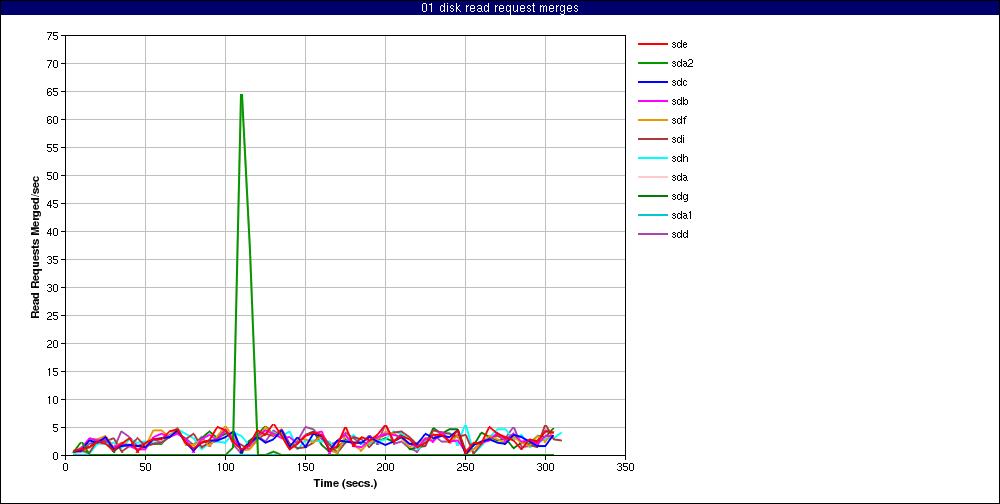The width and height of the screenshot is (1000, 504).
Task: Click the green sda2 legend color line
Action: pyautogui.click(x=652, y=63)
